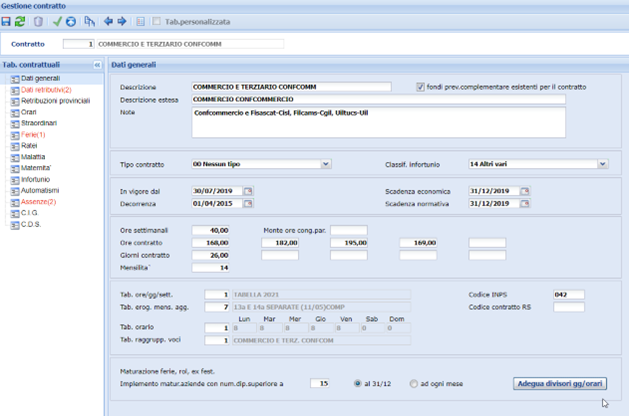Open calendar picker for Scadenza economica
This screenshot has height=417, width=629.
(x=525, y=191)
